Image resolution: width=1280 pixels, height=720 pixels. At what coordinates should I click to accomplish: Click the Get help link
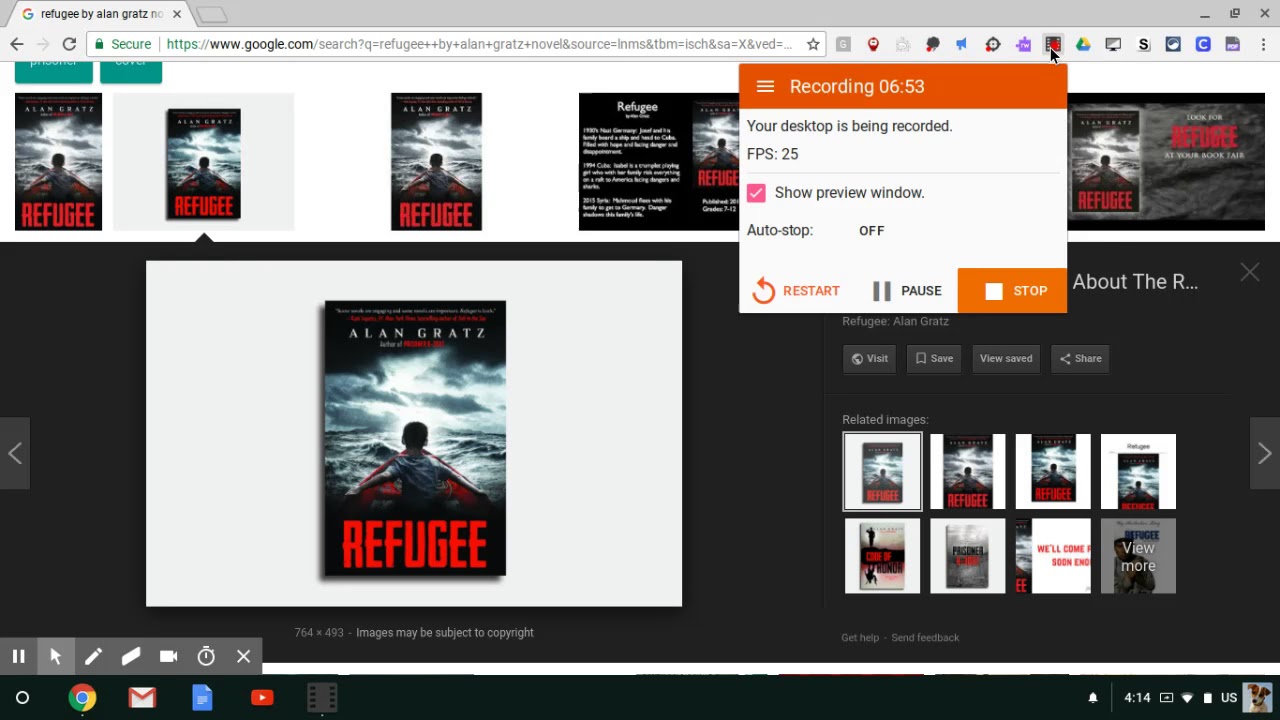pyautogui.click(x=860, y=637)
